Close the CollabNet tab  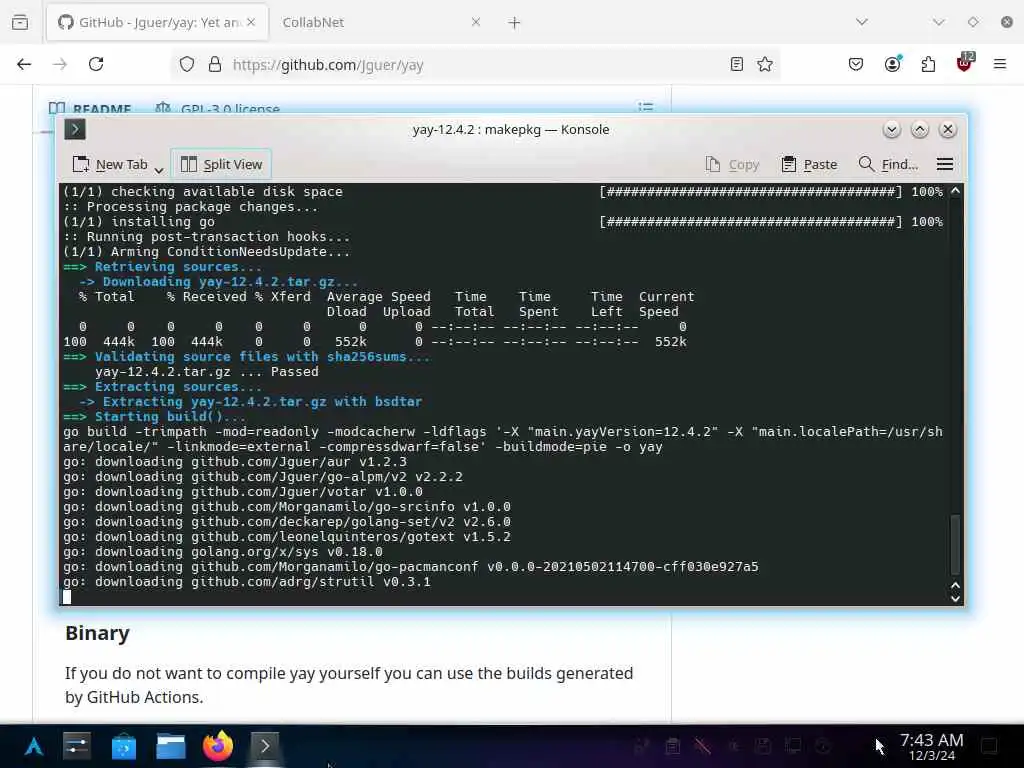pos(476,22)
